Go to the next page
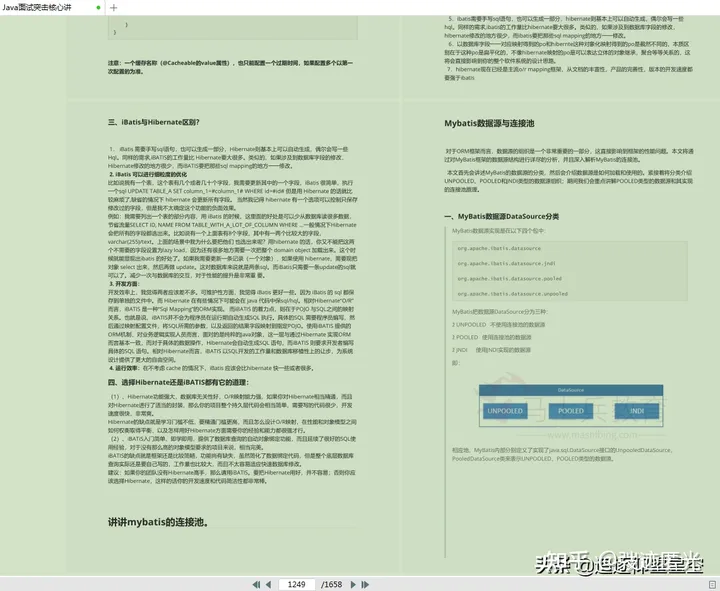Viewport: 720px width, 591px height. pos(353,585)
